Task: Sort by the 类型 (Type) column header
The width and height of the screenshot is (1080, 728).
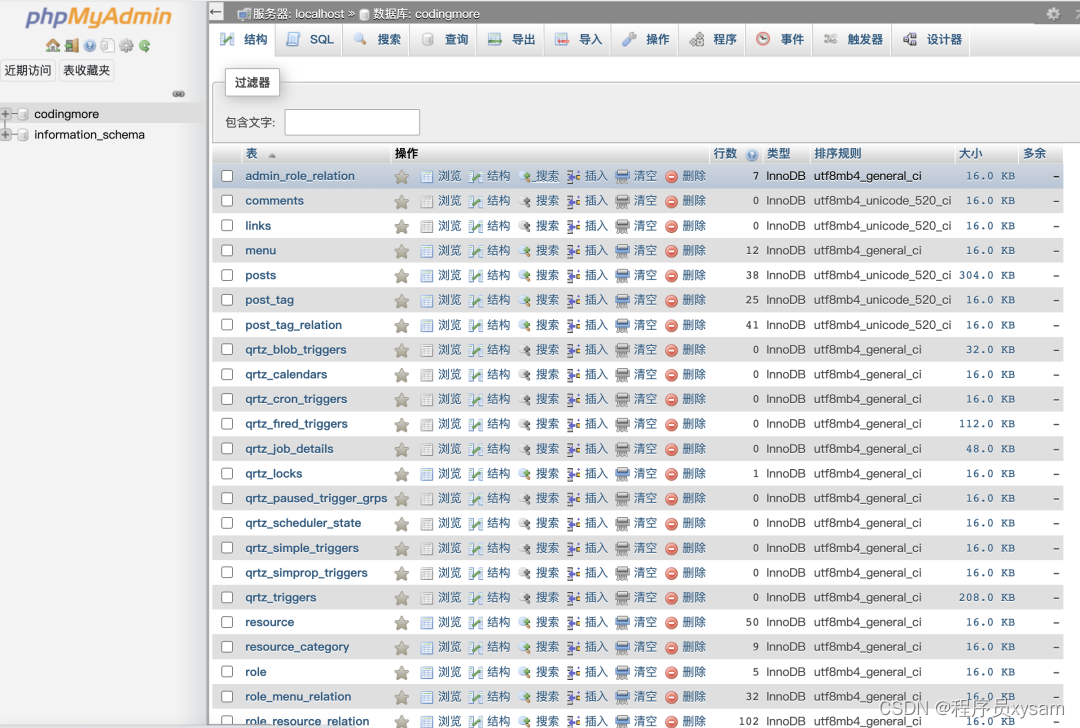Action: 778,154
